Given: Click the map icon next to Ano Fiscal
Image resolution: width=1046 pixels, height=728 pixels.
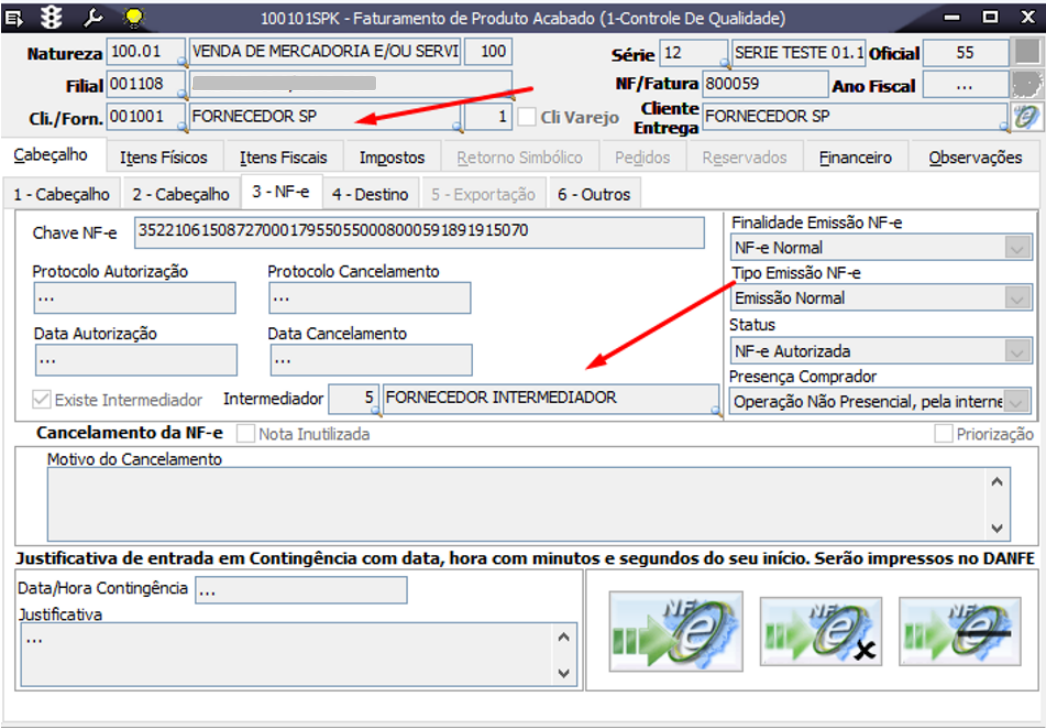Looking at the screenshot, I should (x=1026, y=85).
